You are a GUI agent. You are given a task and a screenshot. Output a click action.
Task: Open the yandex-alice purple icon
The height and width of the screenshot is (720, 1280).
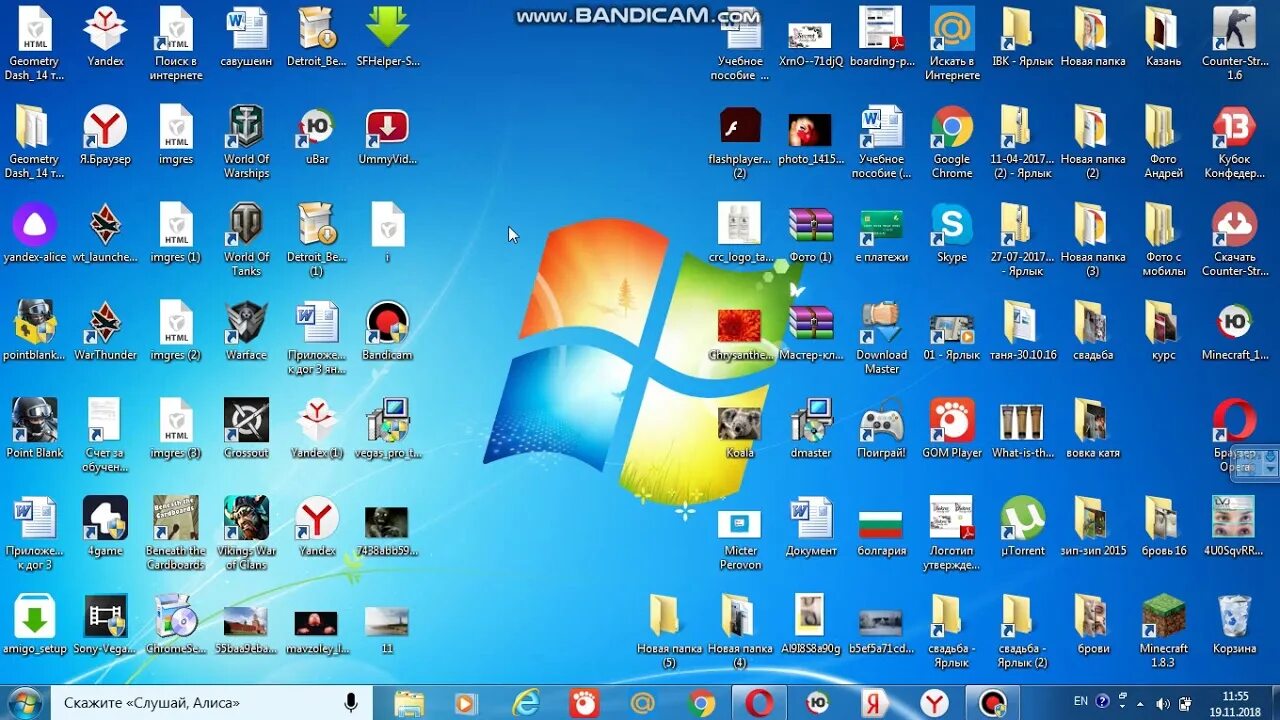(x=35, y=233)
